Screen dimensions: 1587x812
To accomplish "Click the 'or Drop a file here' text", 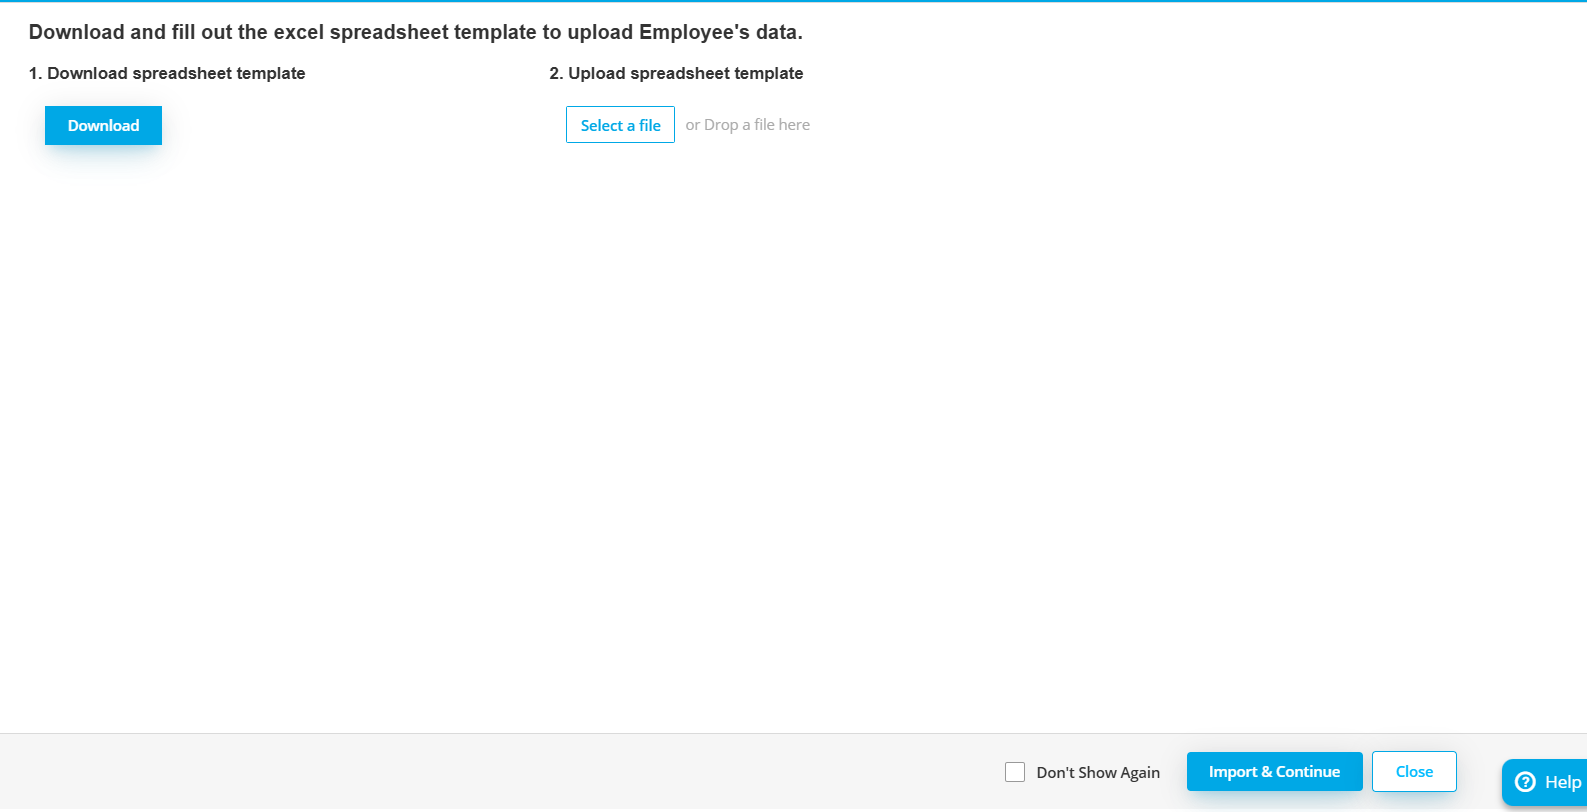I will (747, 125).
